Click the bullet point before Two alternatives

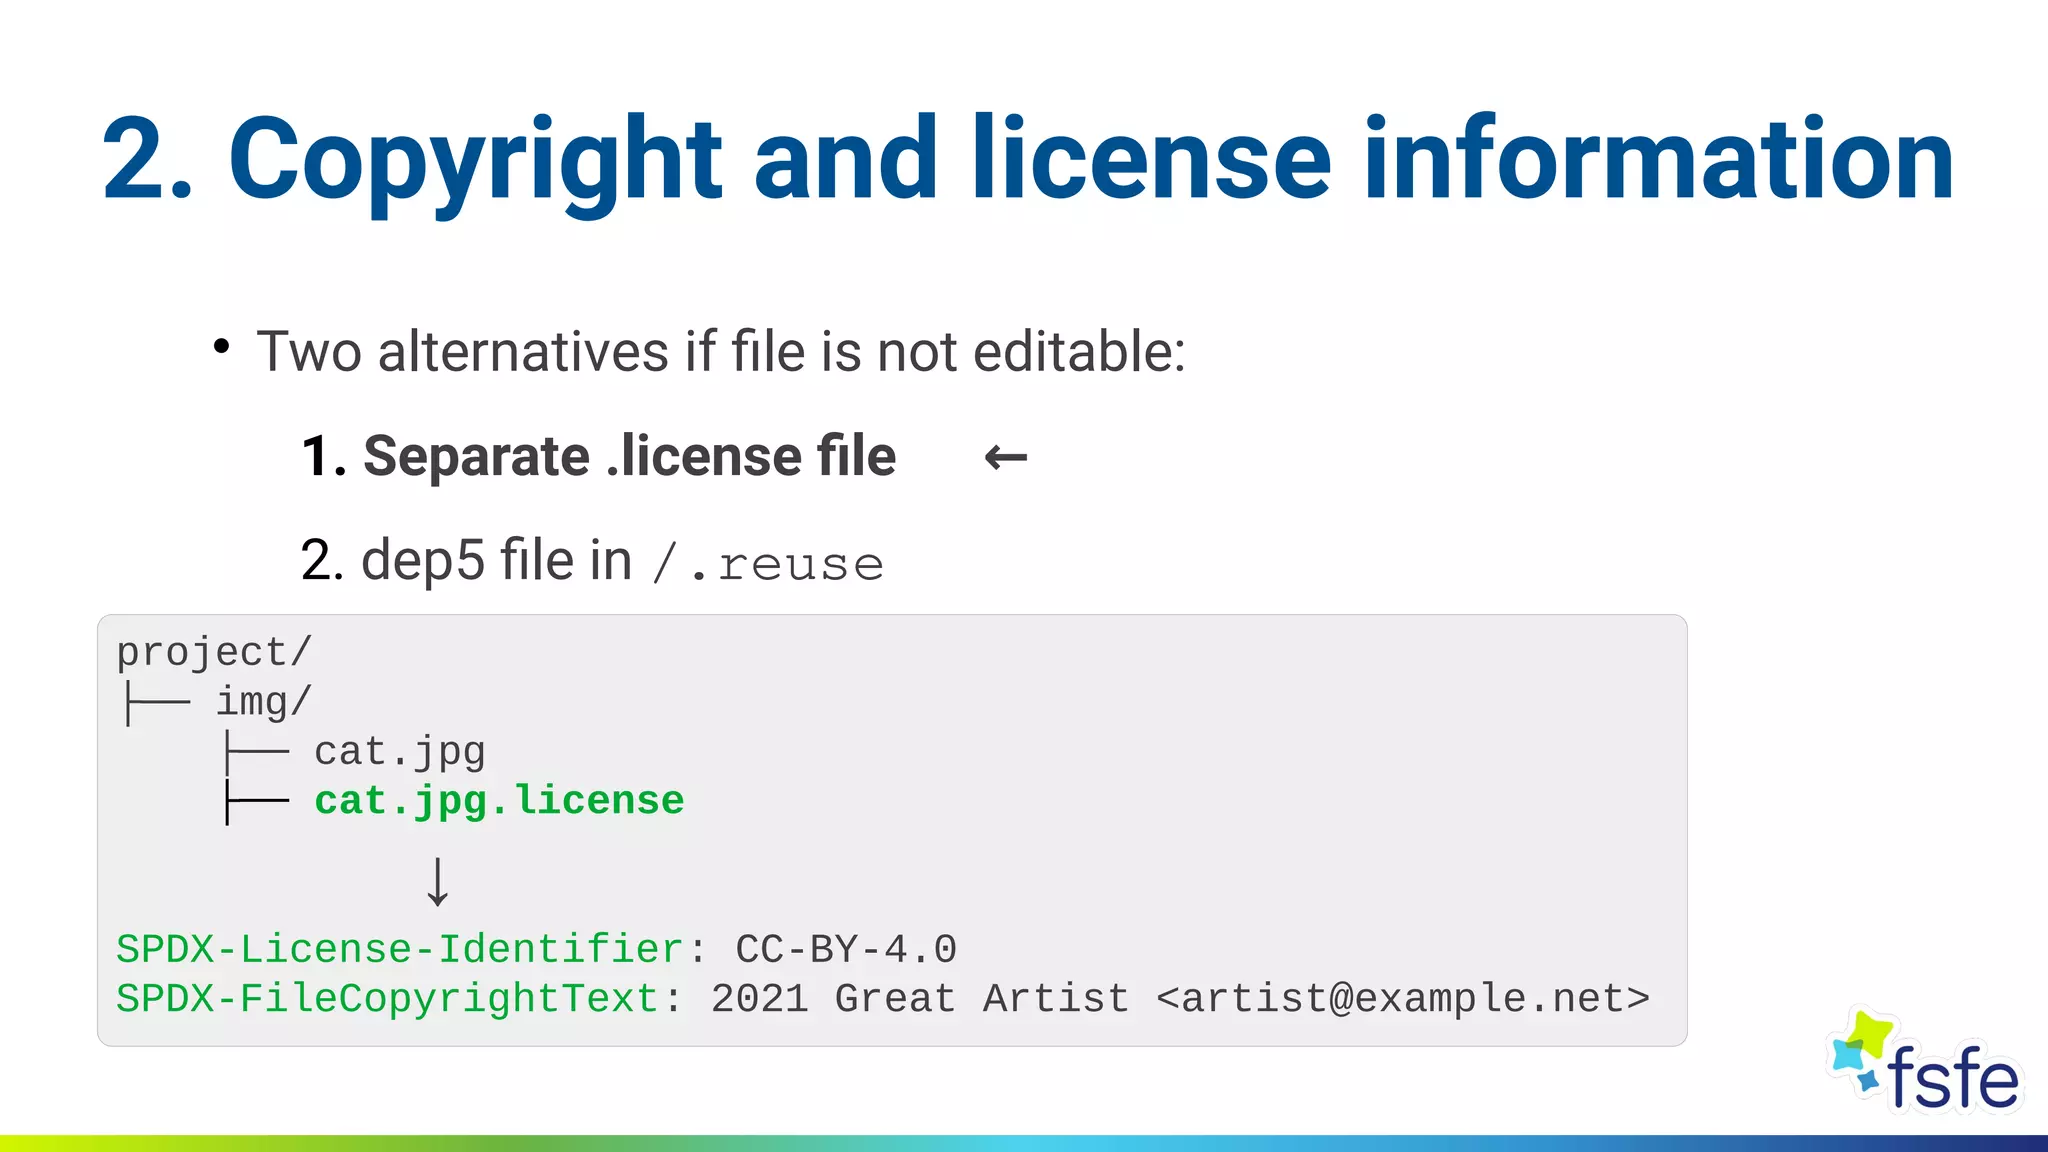click(x=221, y=347)
